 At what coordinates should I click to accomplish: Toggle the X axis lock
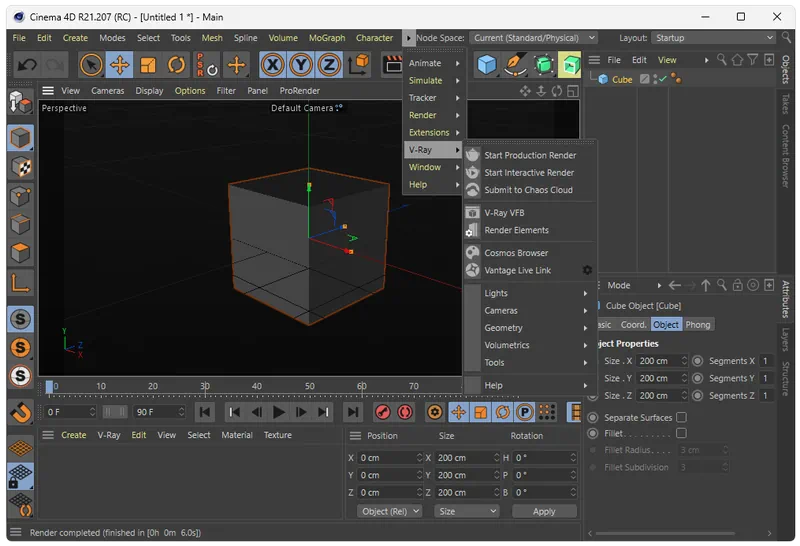[x=272, y=65]
